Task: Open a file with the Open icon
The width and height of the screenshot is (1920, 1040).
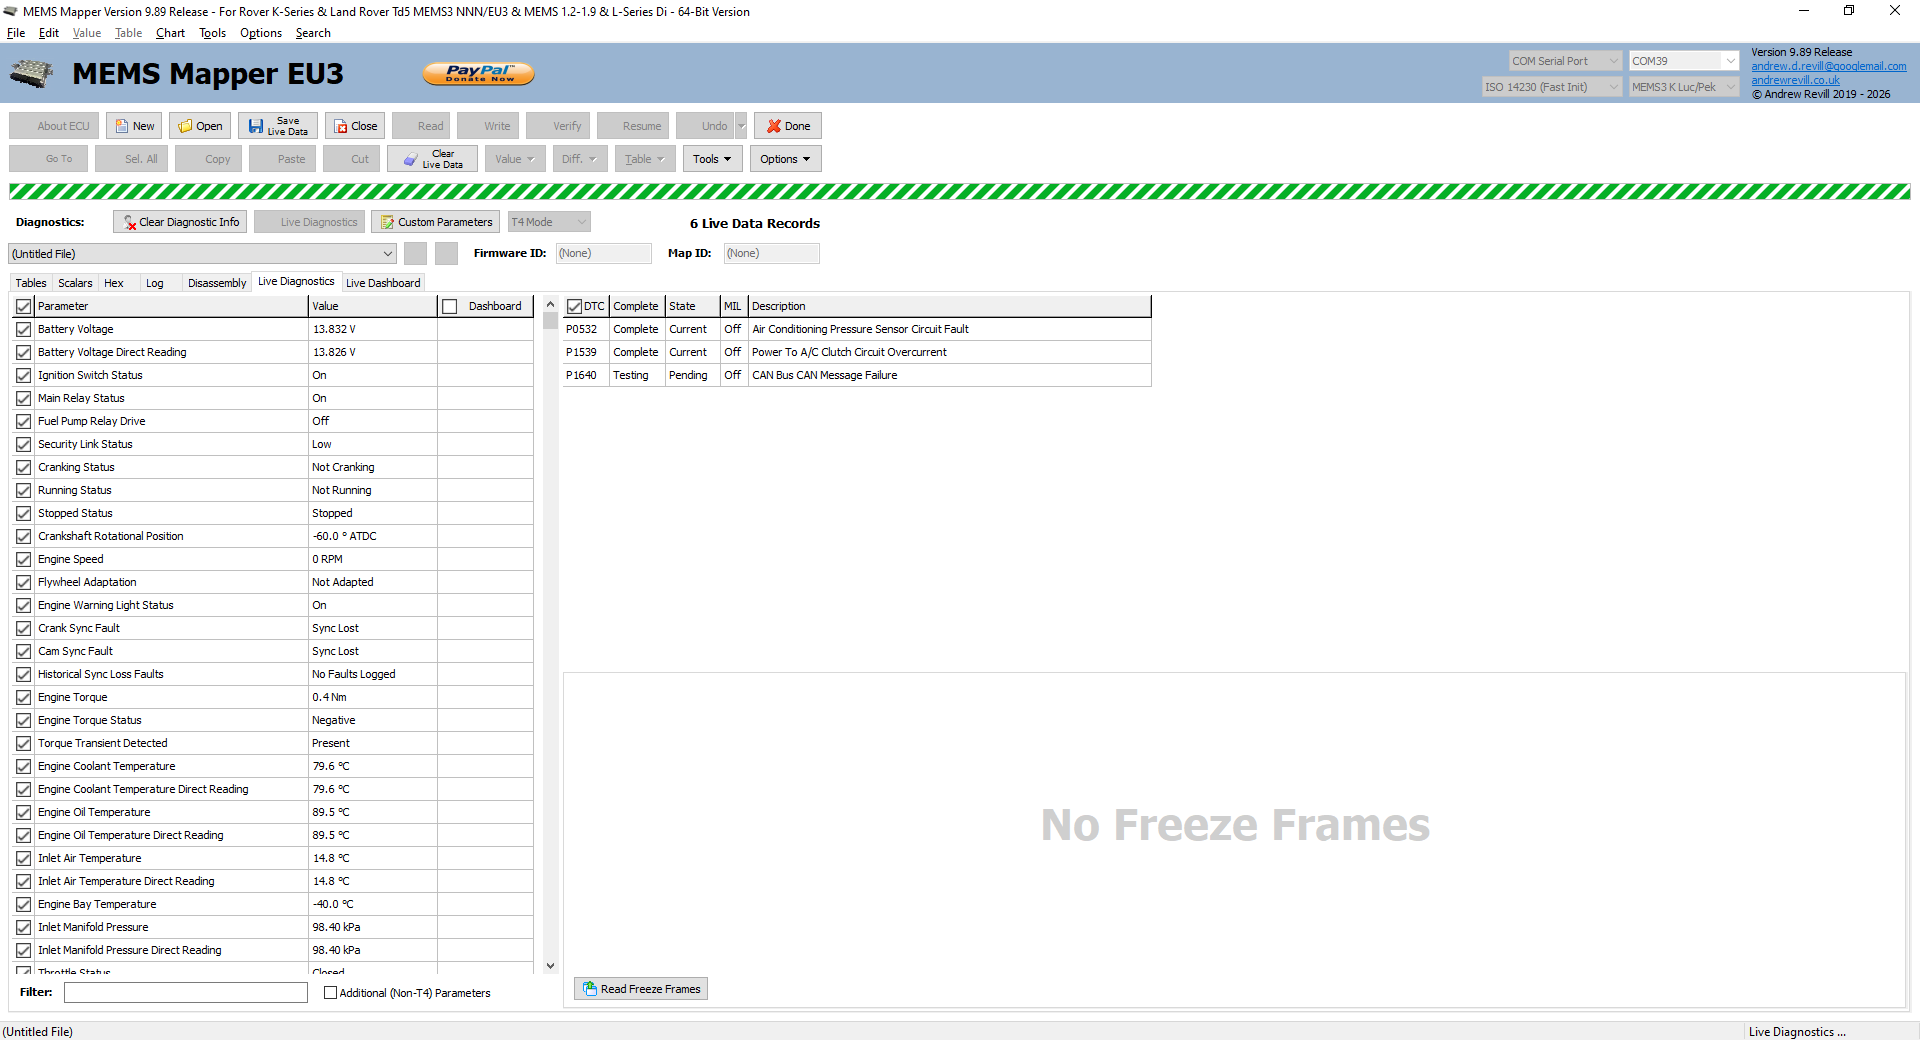Action: click(x=200, y=126)
